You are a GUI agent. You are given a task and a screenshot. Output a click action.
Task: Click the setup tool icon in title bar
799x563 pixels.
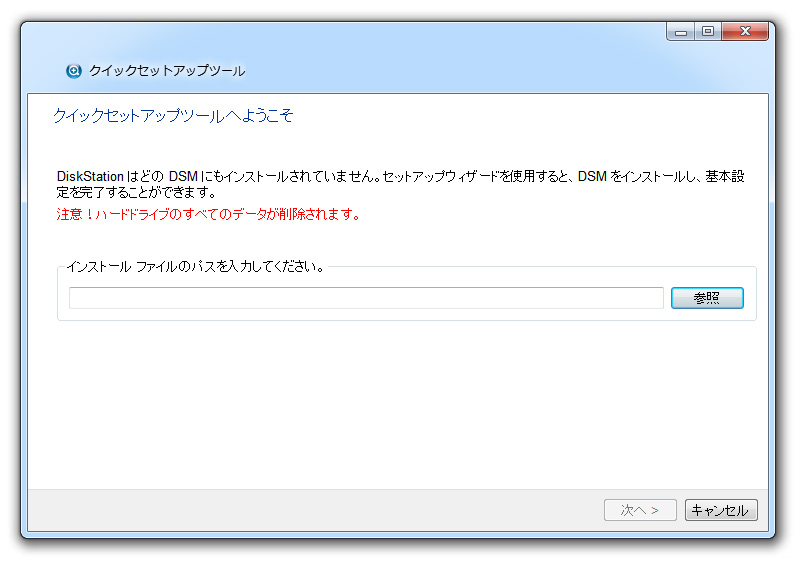74,71
